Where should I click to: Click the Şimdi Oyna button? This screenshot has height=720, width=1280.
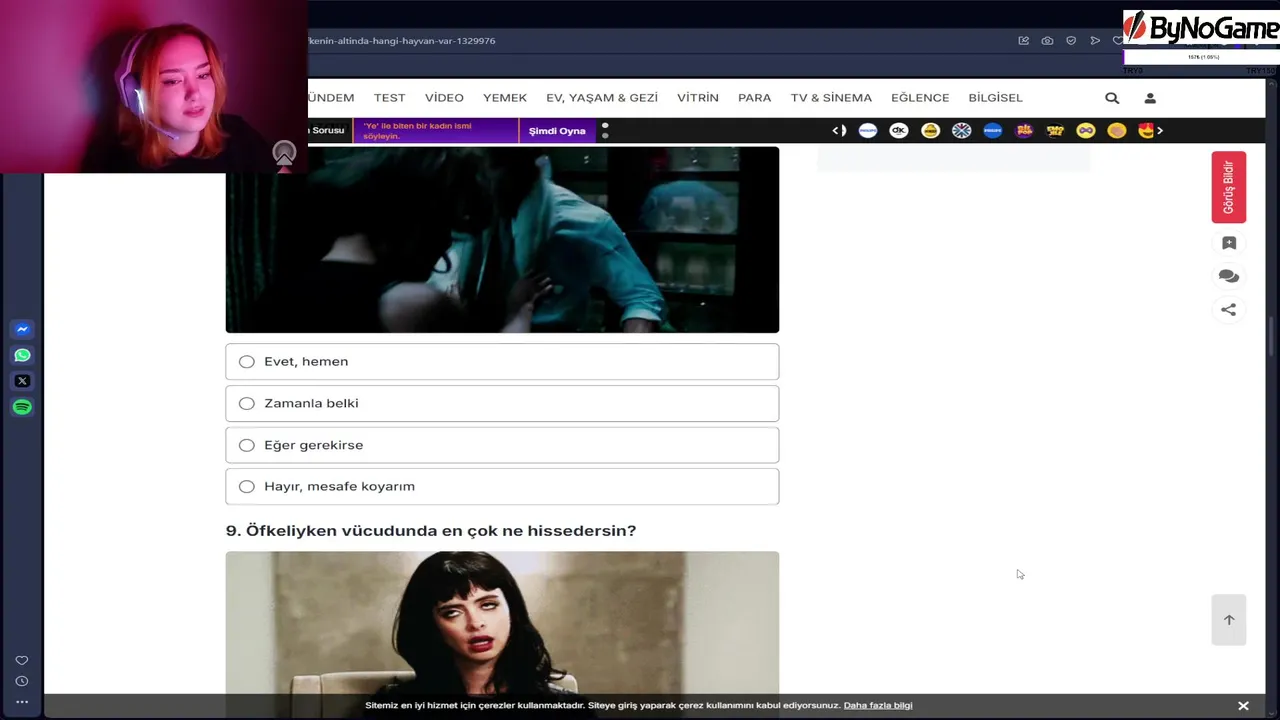[x=557, y=131]
